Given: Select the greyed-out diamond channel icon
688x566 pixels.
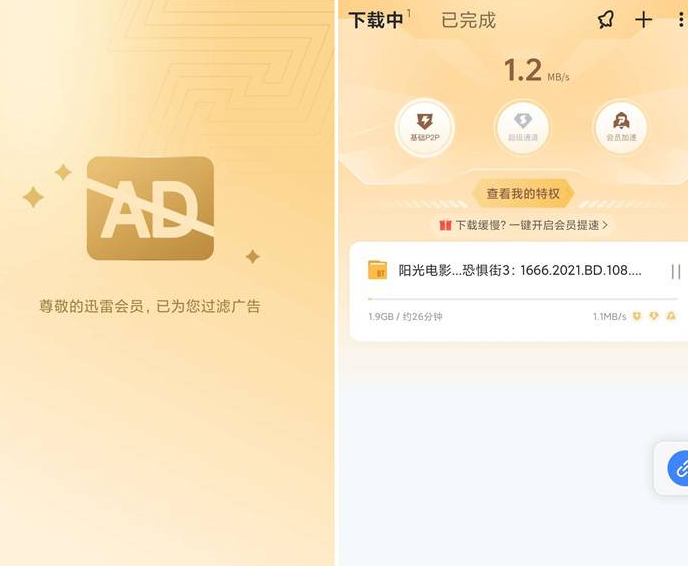Looking at the screenshot, I should [523, 128].
